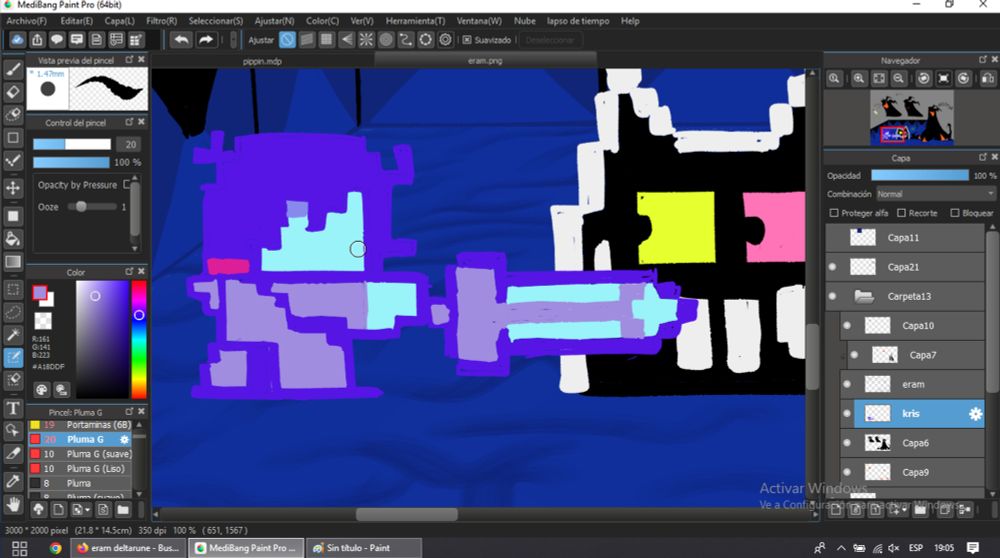This screenshot has width=1000, height=558.
Task: Select the Eraser tool
Action: coord(13,92)
